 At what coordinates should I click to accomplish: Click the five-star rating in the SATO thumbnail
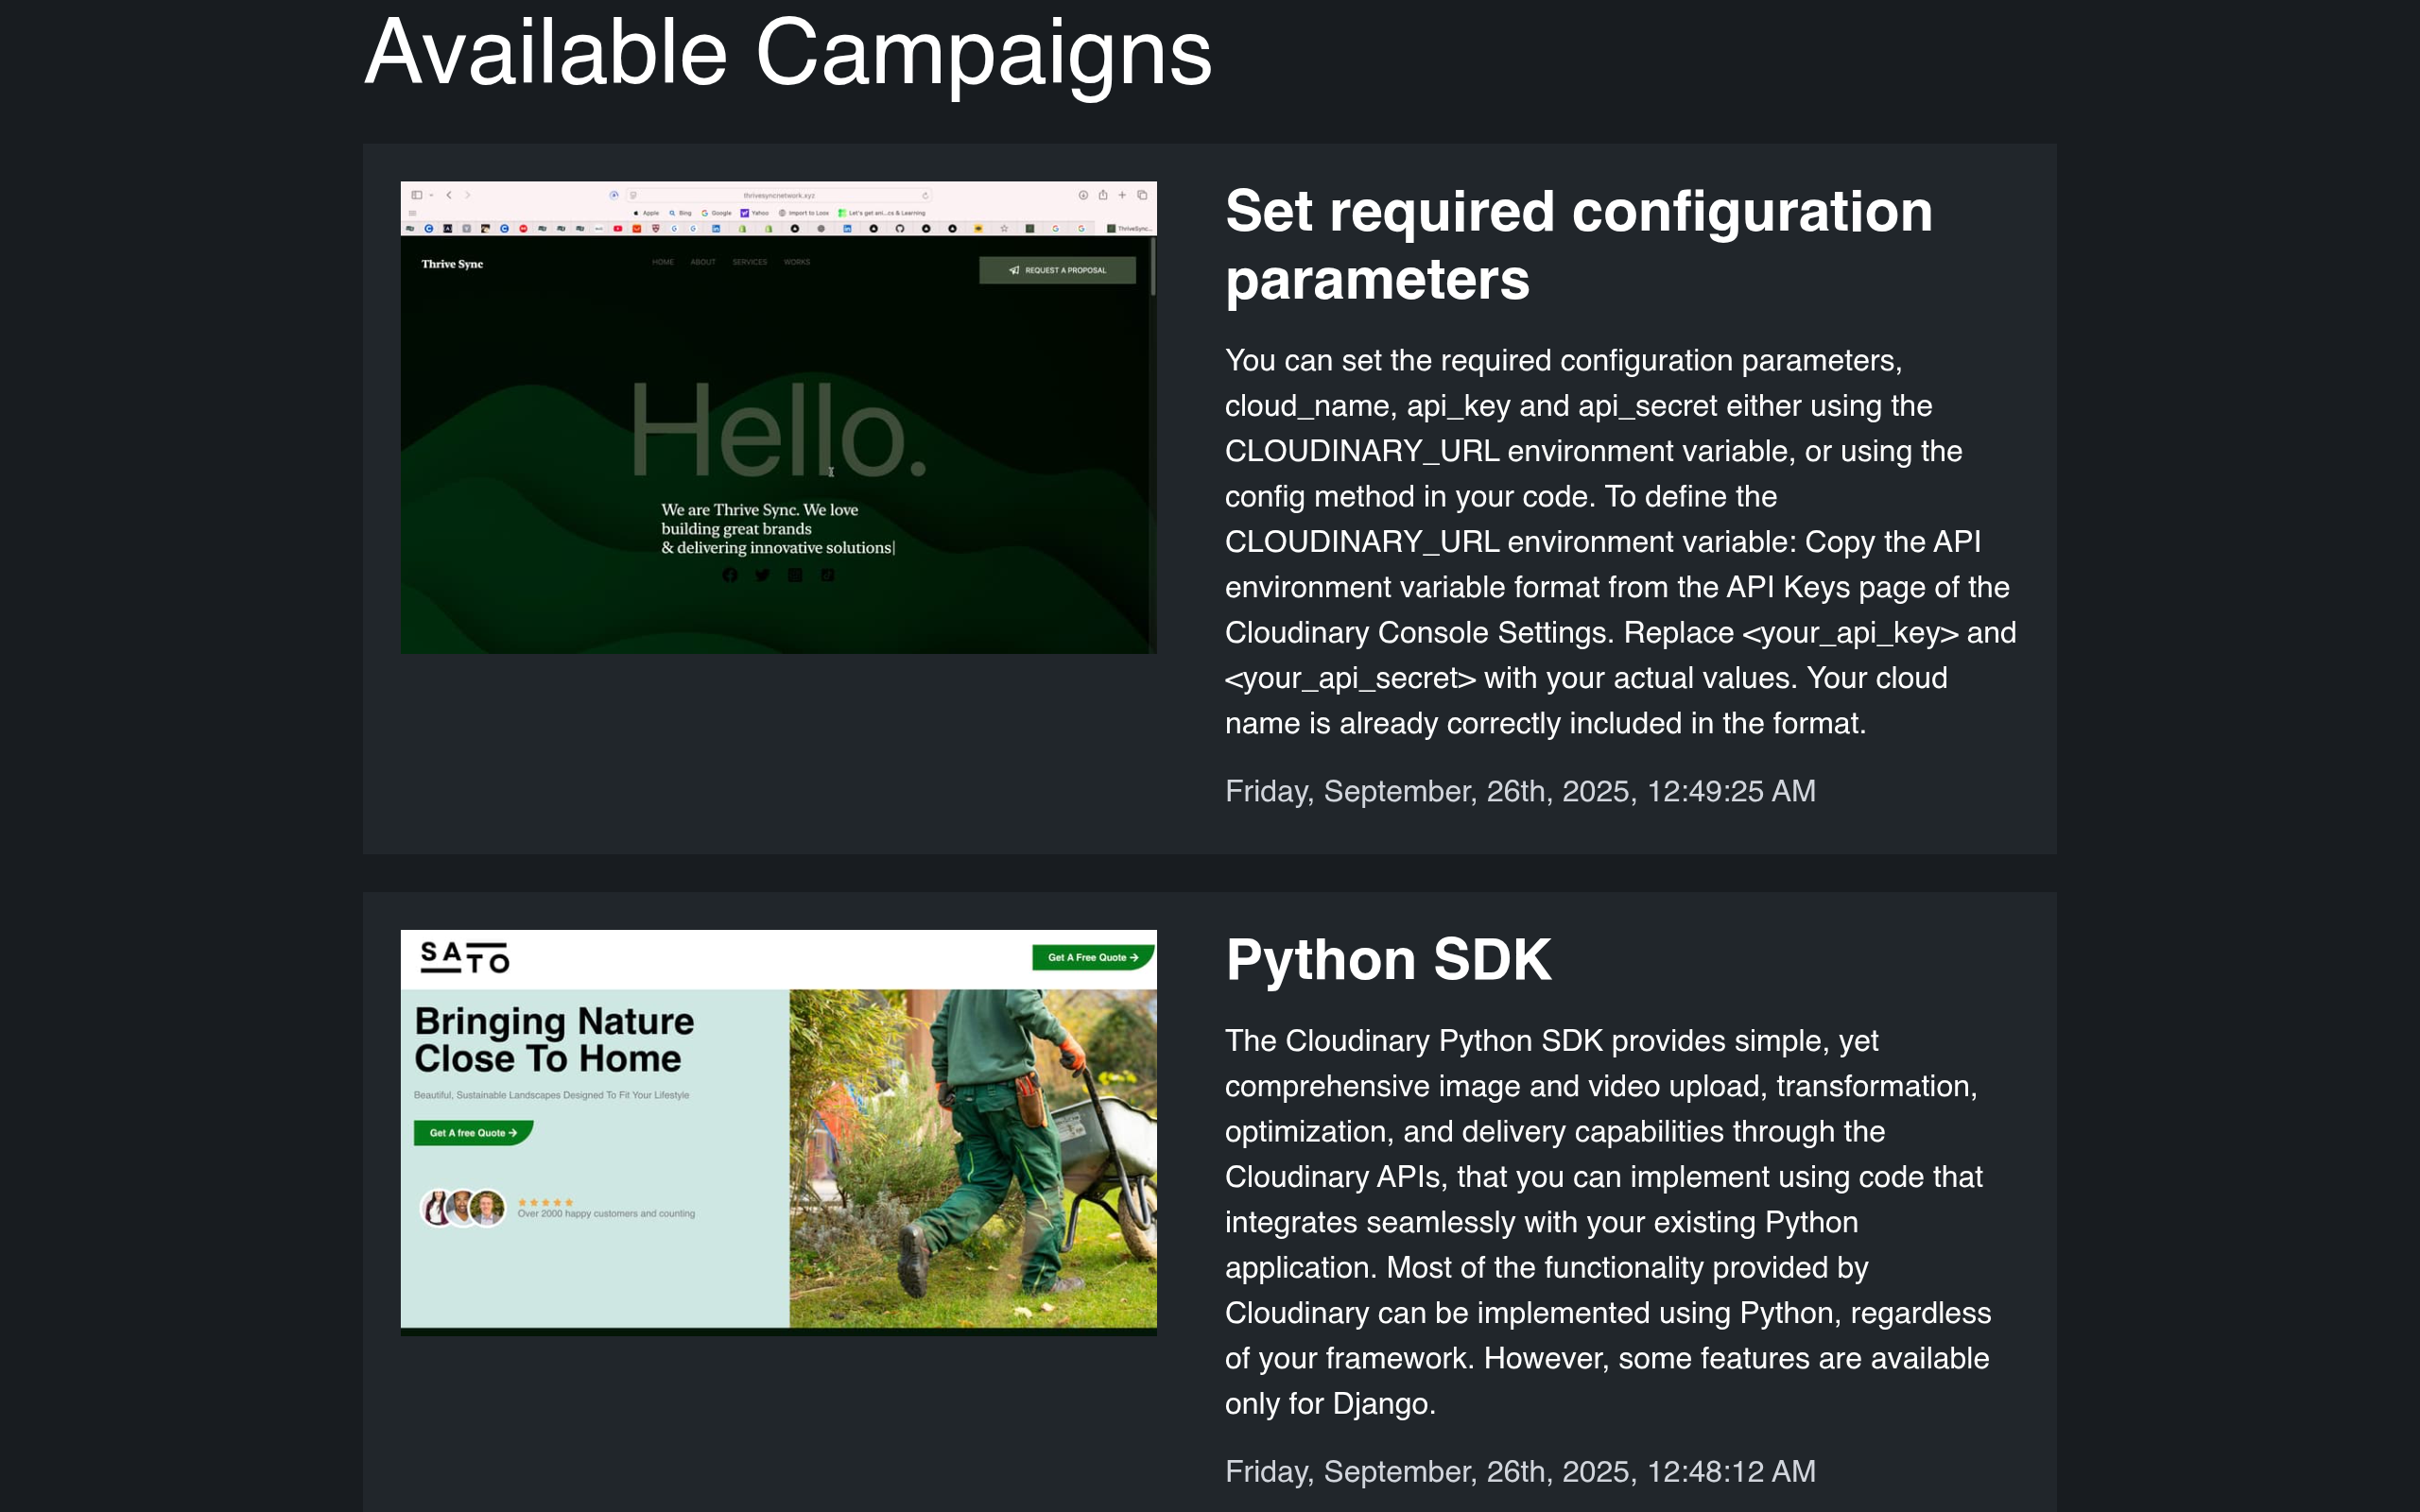545,1202
